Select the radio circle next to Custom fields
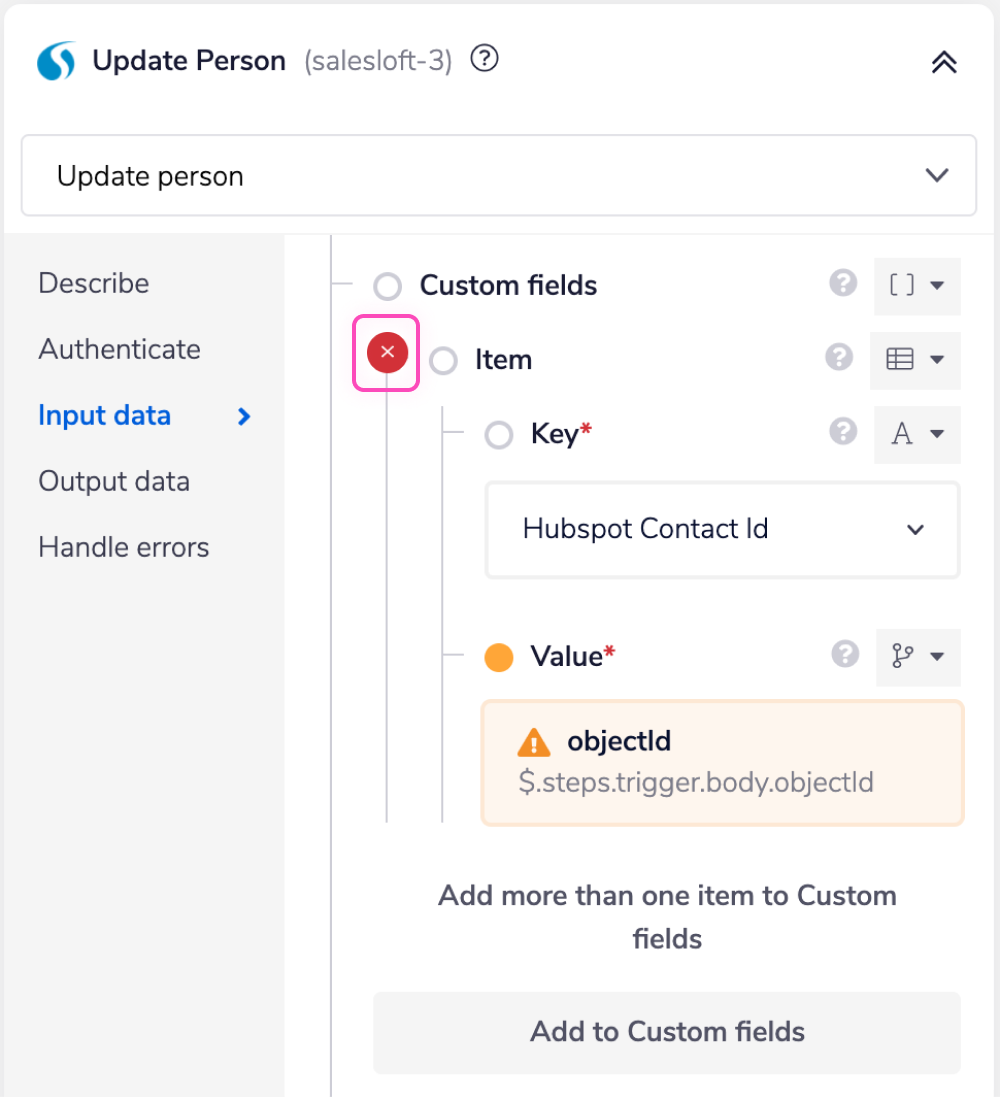Screen dimensions: 1000x1097 point(387,286)
